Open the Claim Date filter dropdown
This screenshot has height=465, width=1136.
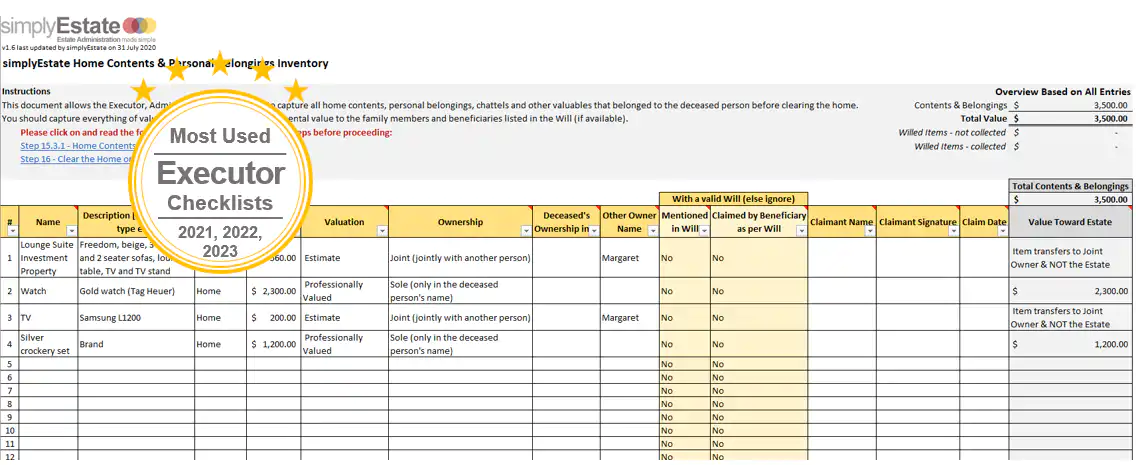click(x=1002, y=231)
